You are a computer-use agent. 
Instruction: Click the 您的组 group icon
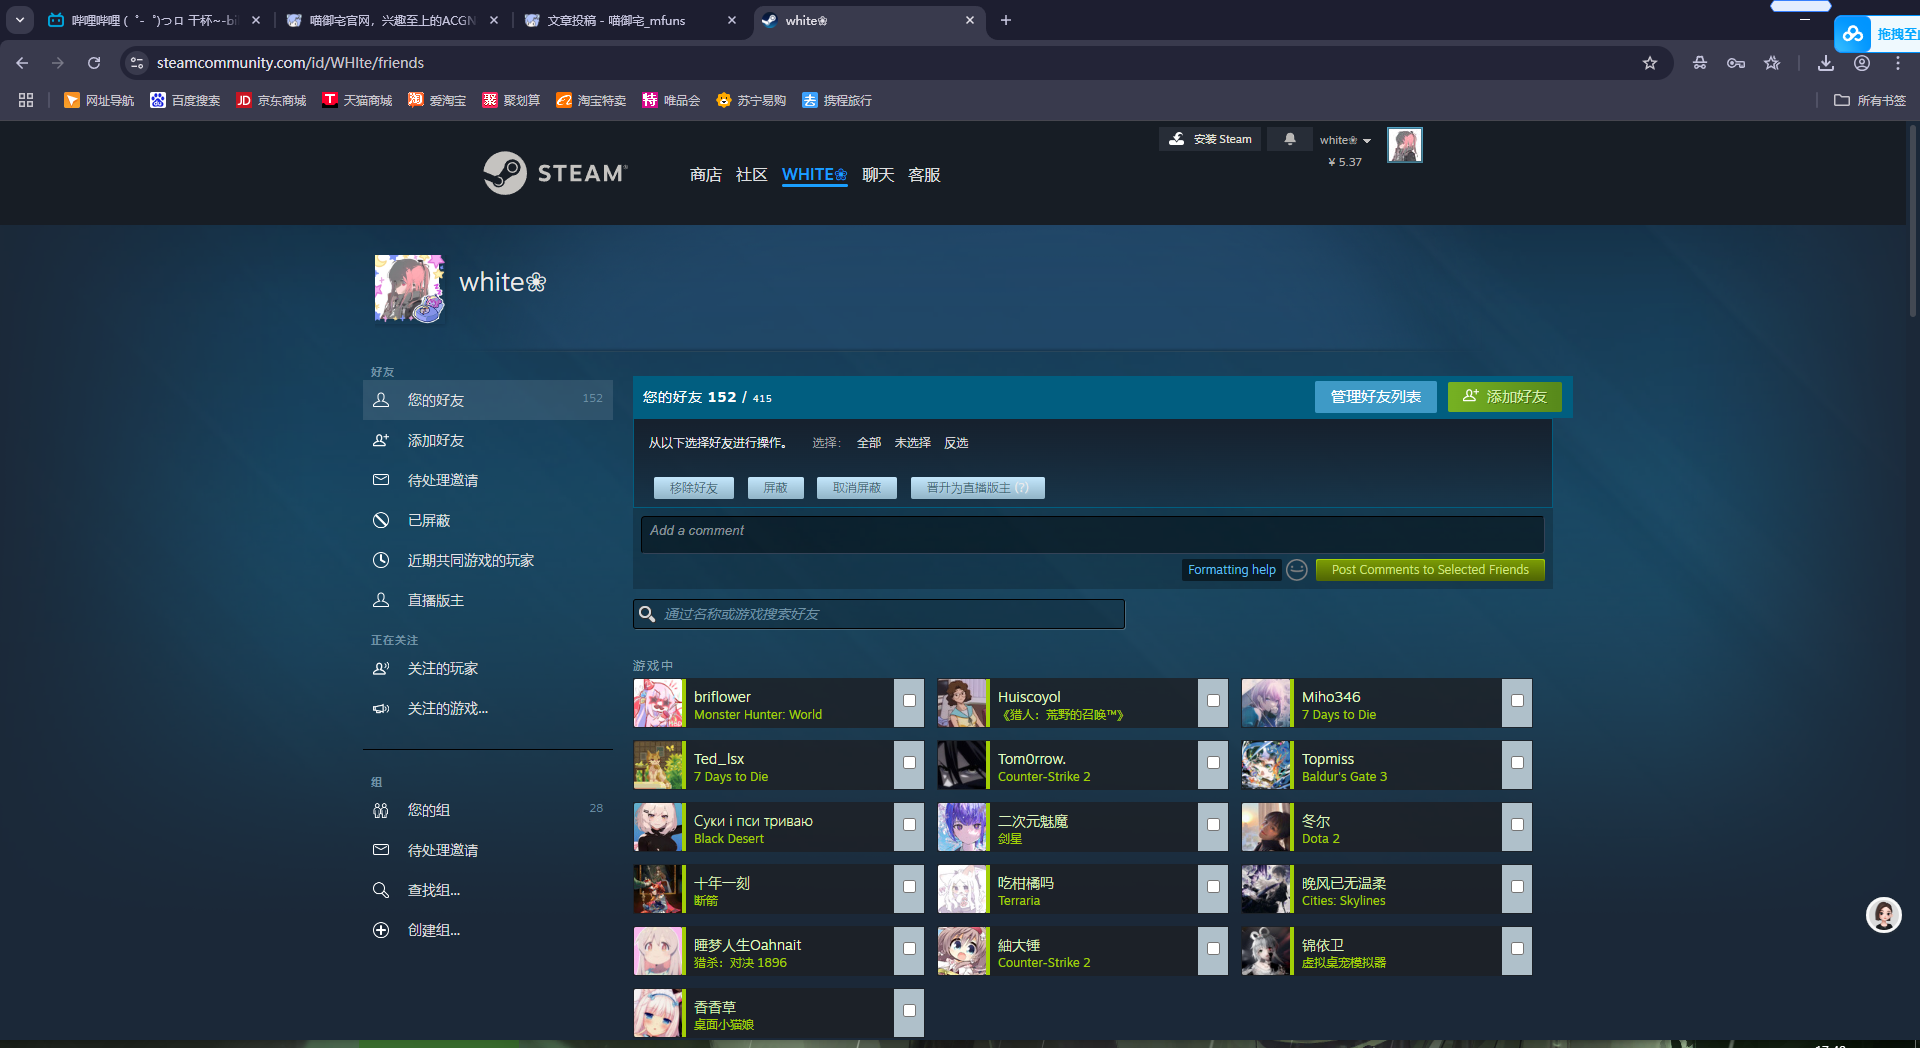[381, 810]
